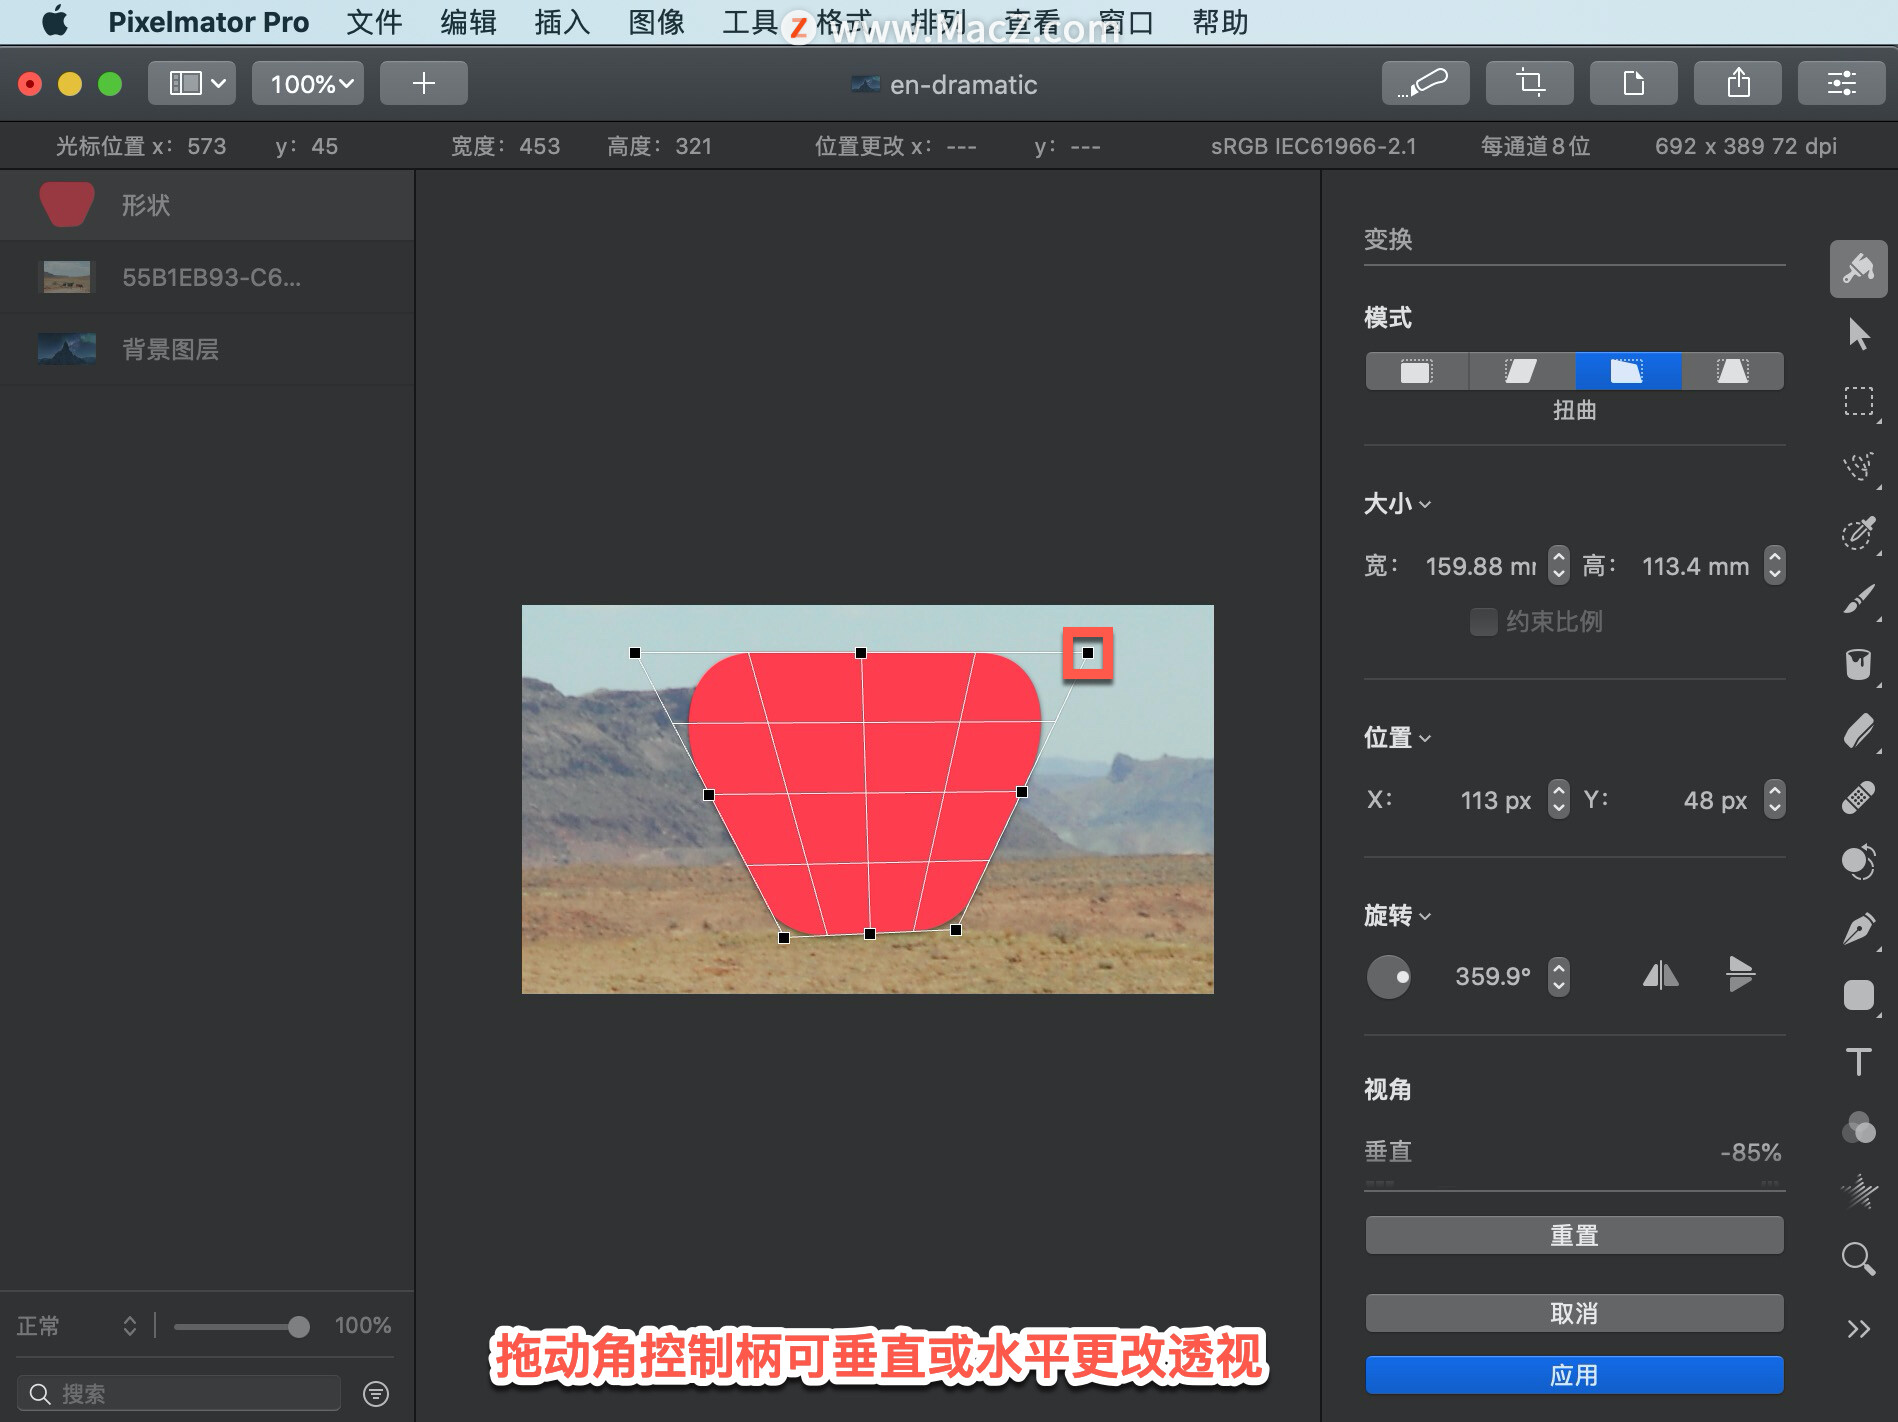Viewport: 1898px width, 1422px height.
Task: Choose the Zoom magnifier tool
Action: 1858,1259
